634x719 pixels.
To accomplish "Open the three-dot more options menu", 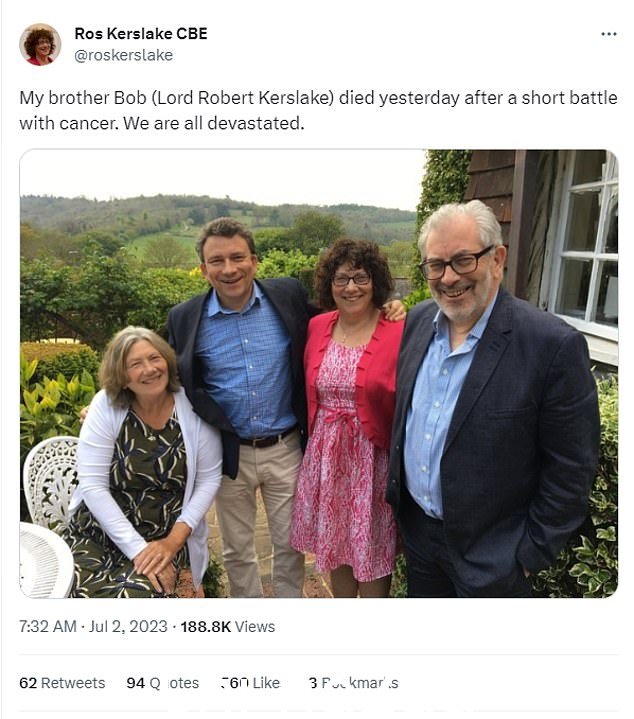I will pyautogui.click(x=608, y=34).
